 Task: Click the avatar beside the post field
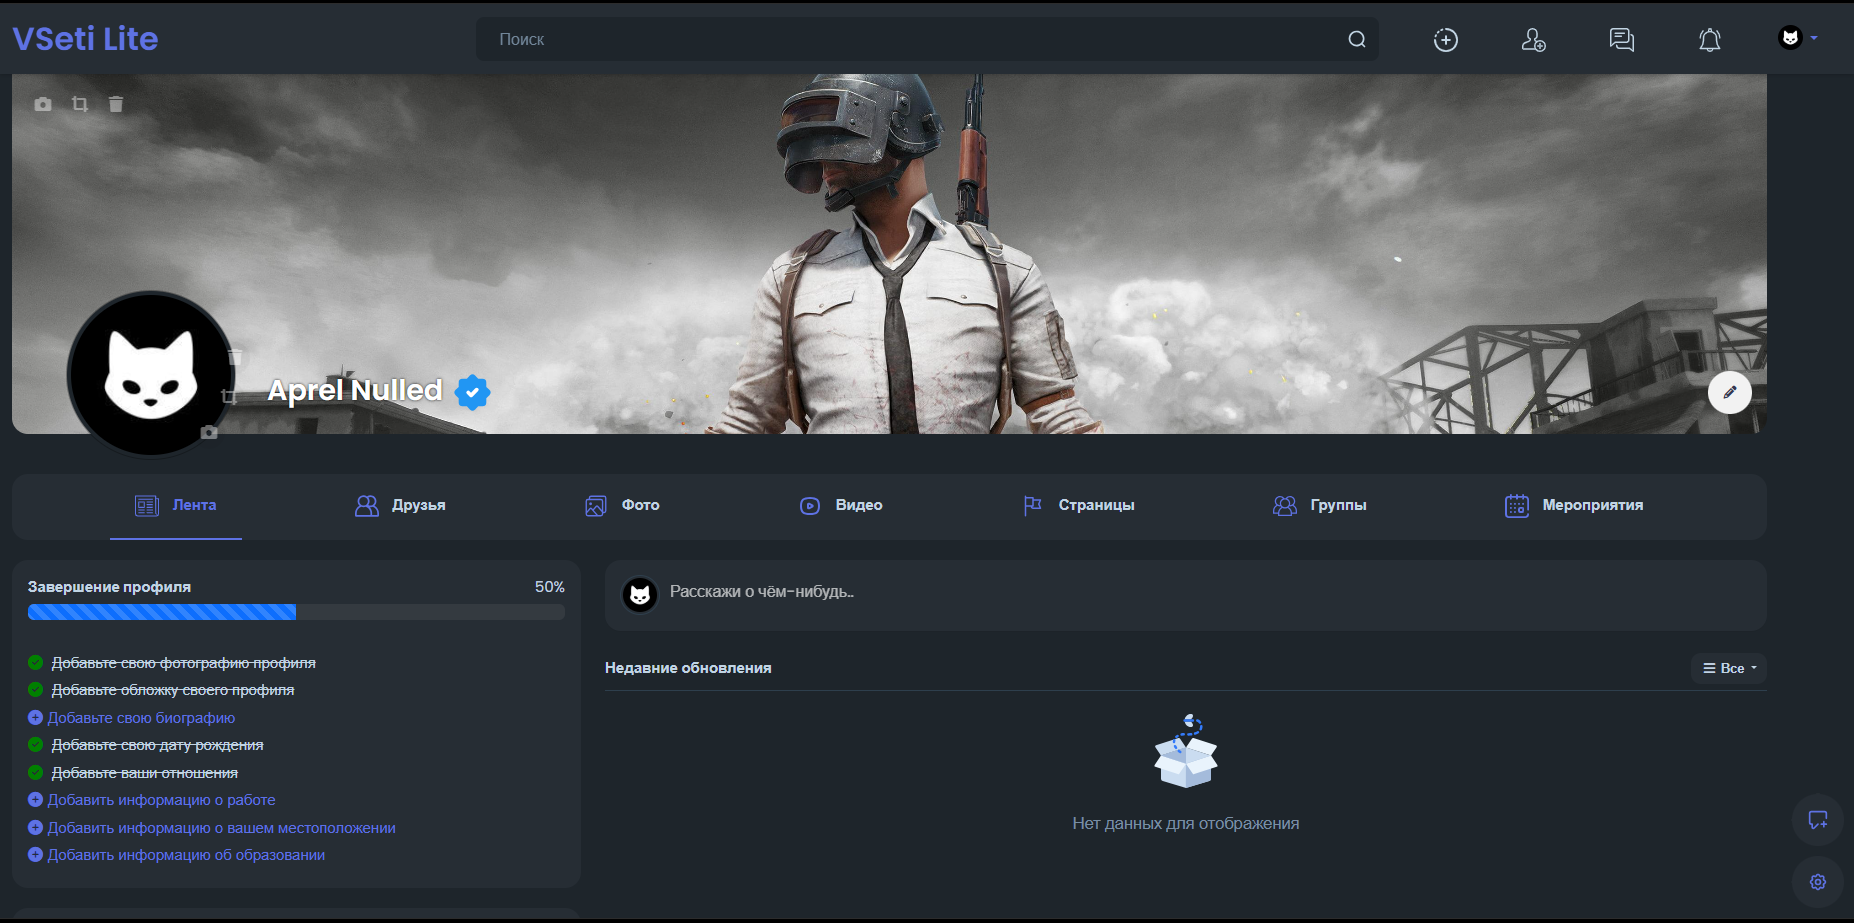(640, 595)
